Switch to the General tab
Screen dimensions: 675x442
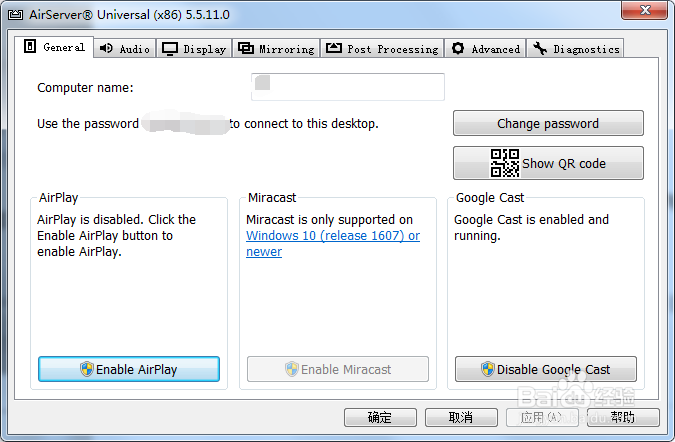click(55, 47)
